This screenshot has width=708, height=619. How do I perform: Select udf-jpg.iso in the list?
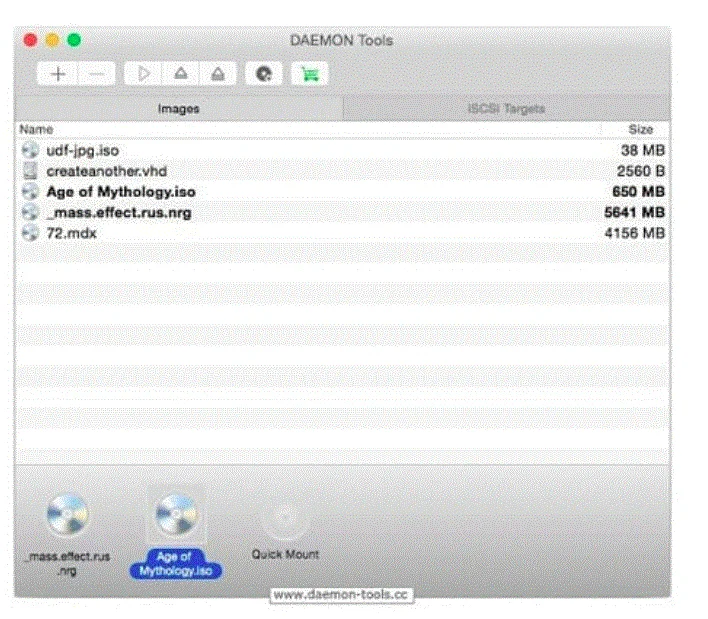click(x=342, y=150)
